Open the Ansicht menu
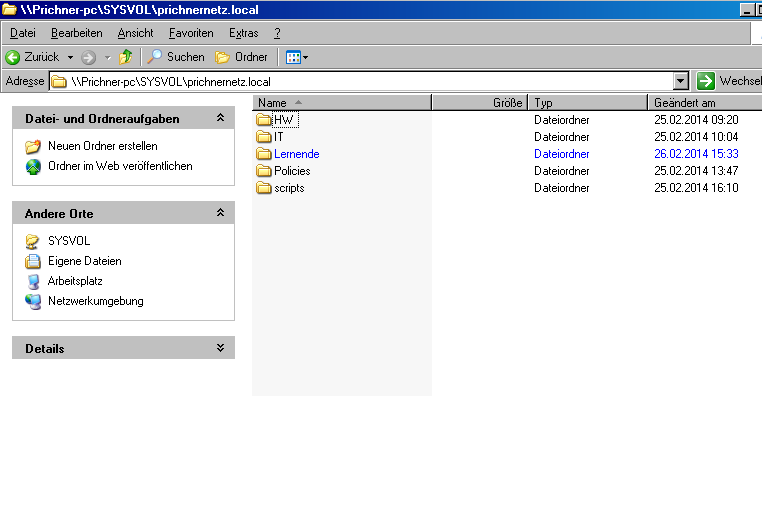This screenshot has height=512, width=762. (136, 33)
